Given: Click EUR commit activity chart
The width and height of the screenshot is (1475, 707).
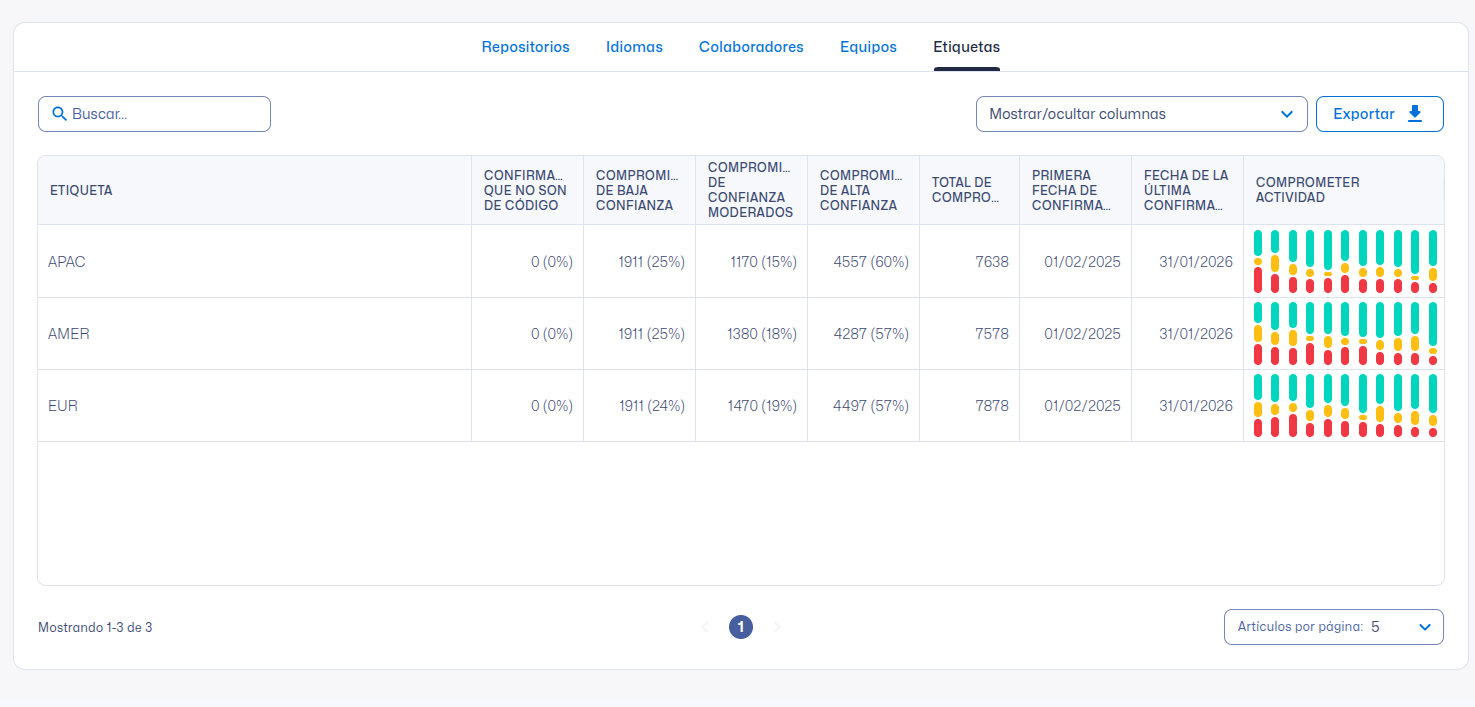Looking at the screenshot, I should coord(1344,406).
